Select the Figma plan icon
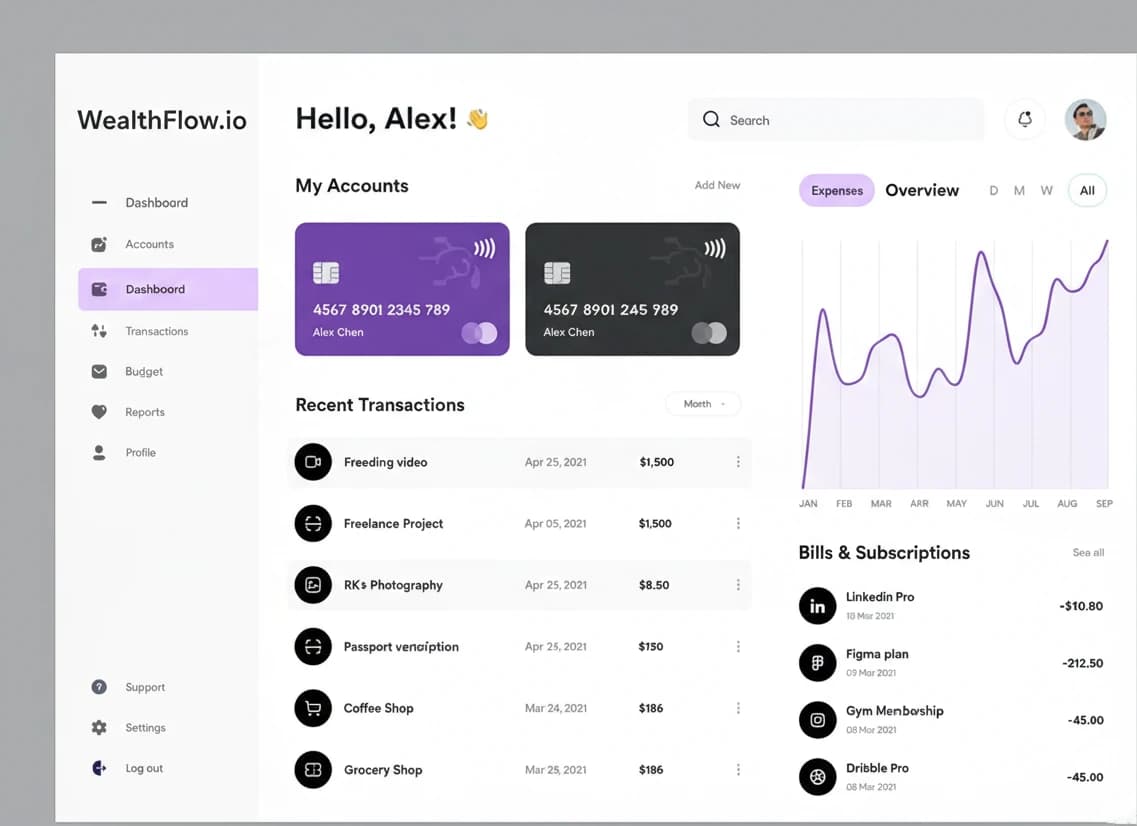This screenshot has height=826, width=1137. [817, 663]
